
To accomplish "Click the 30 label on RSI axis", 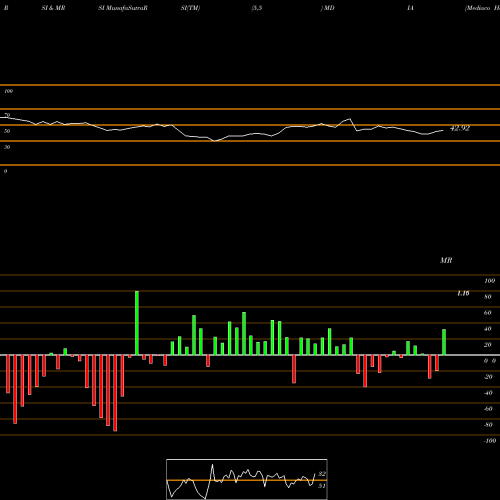I will (7, 147).
